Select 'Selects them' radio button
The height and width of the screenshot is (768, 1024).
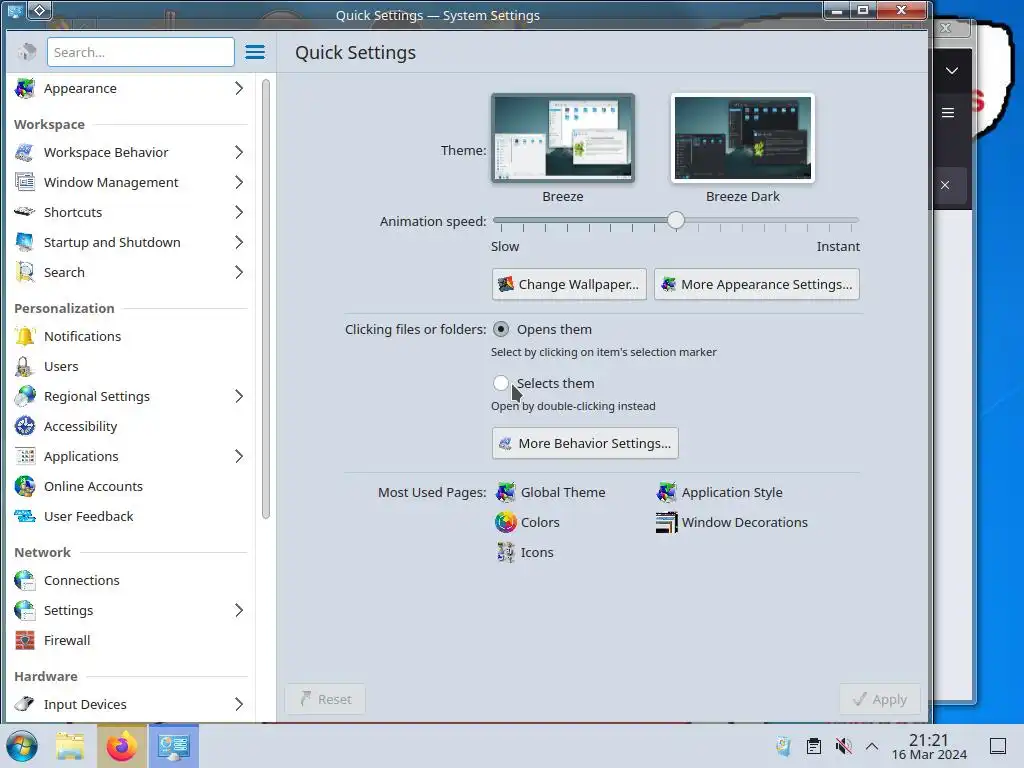(x=501, y=383)
